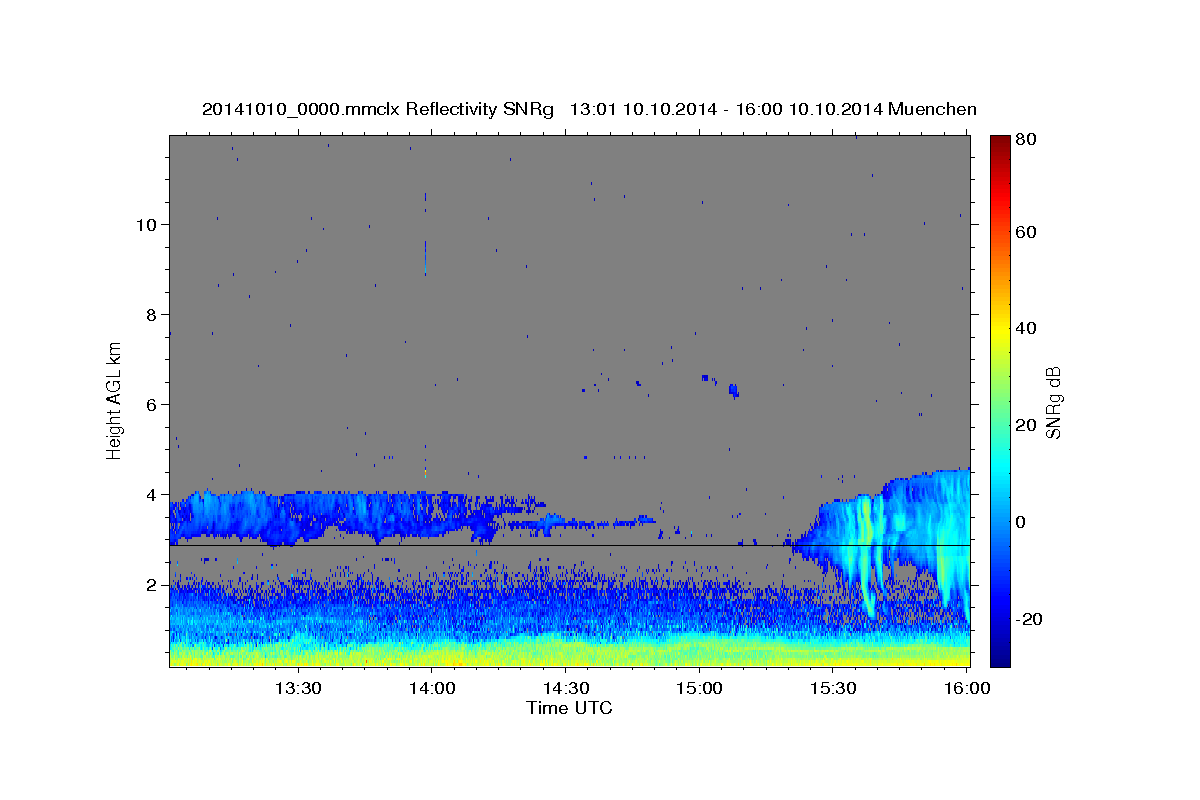Click the colorbar value 40

click(1028, 328)
